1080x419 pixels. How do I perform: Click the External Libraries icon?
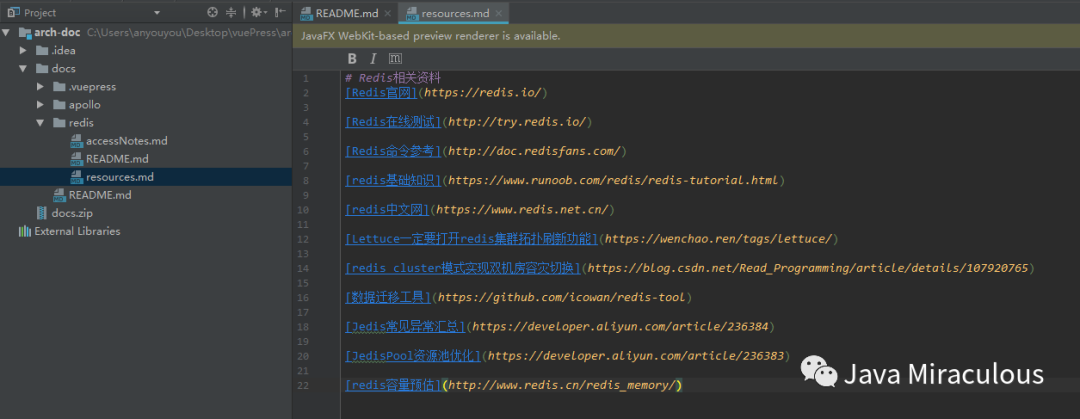point(25,231)
